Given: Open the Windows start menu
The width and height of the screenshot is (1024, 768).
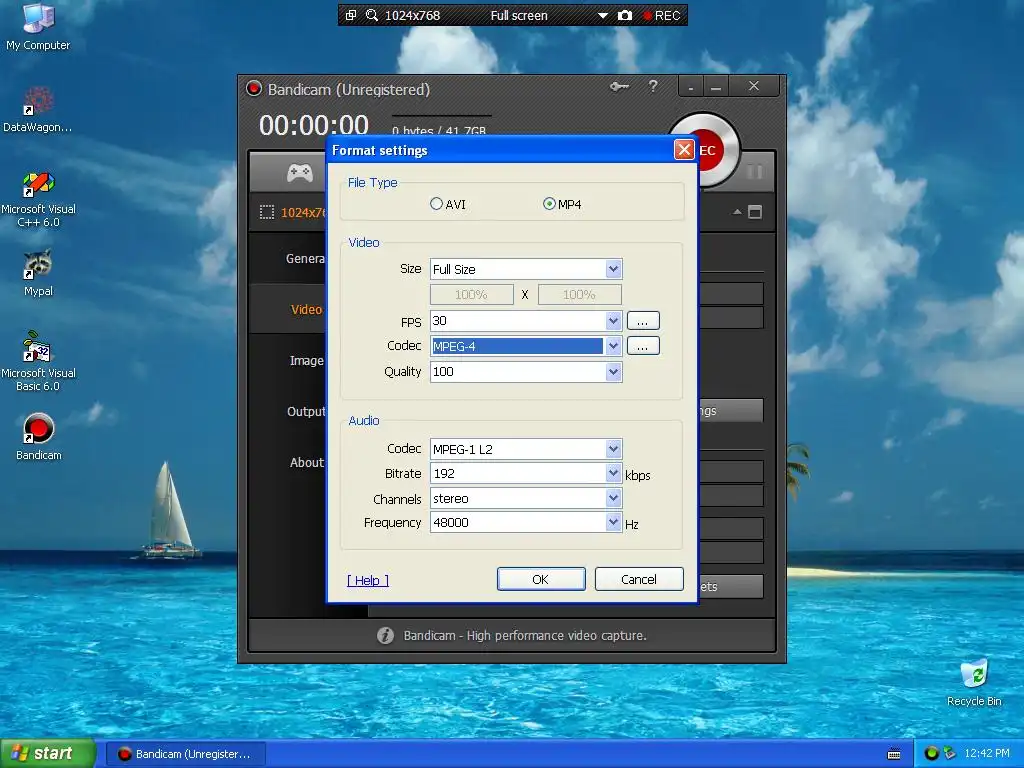Looking at the screenshot, I should 47,754.
